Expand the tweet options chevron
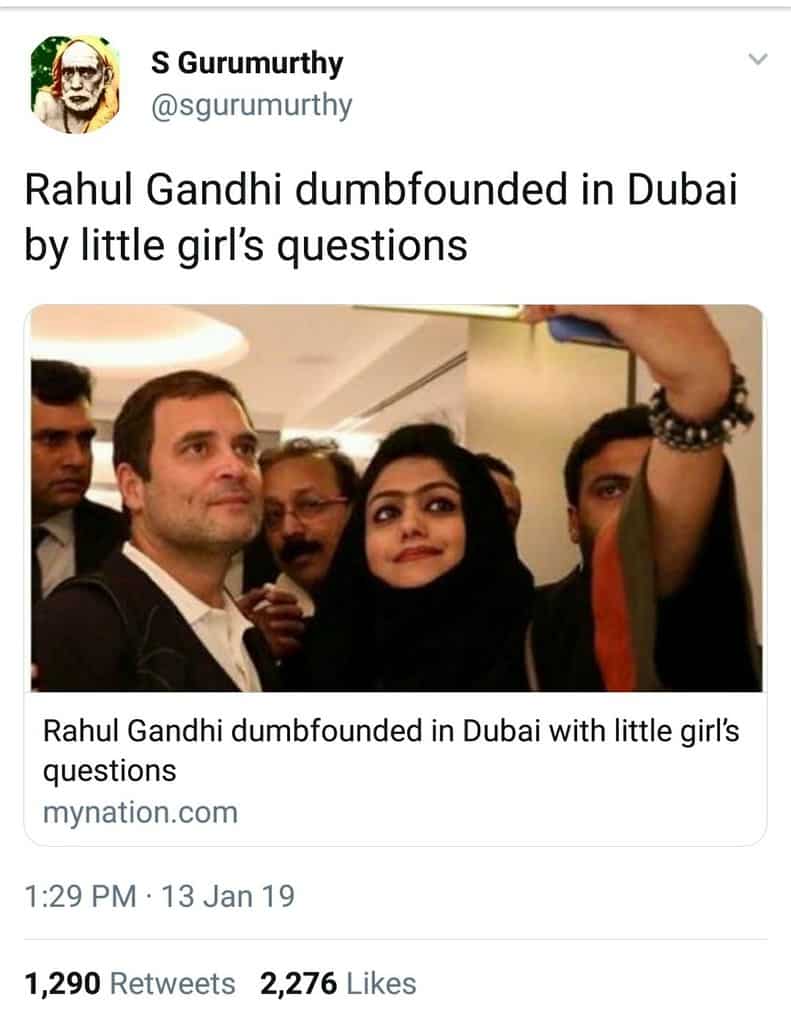This screenshot has height=1024, width=791. coord(758,61)
